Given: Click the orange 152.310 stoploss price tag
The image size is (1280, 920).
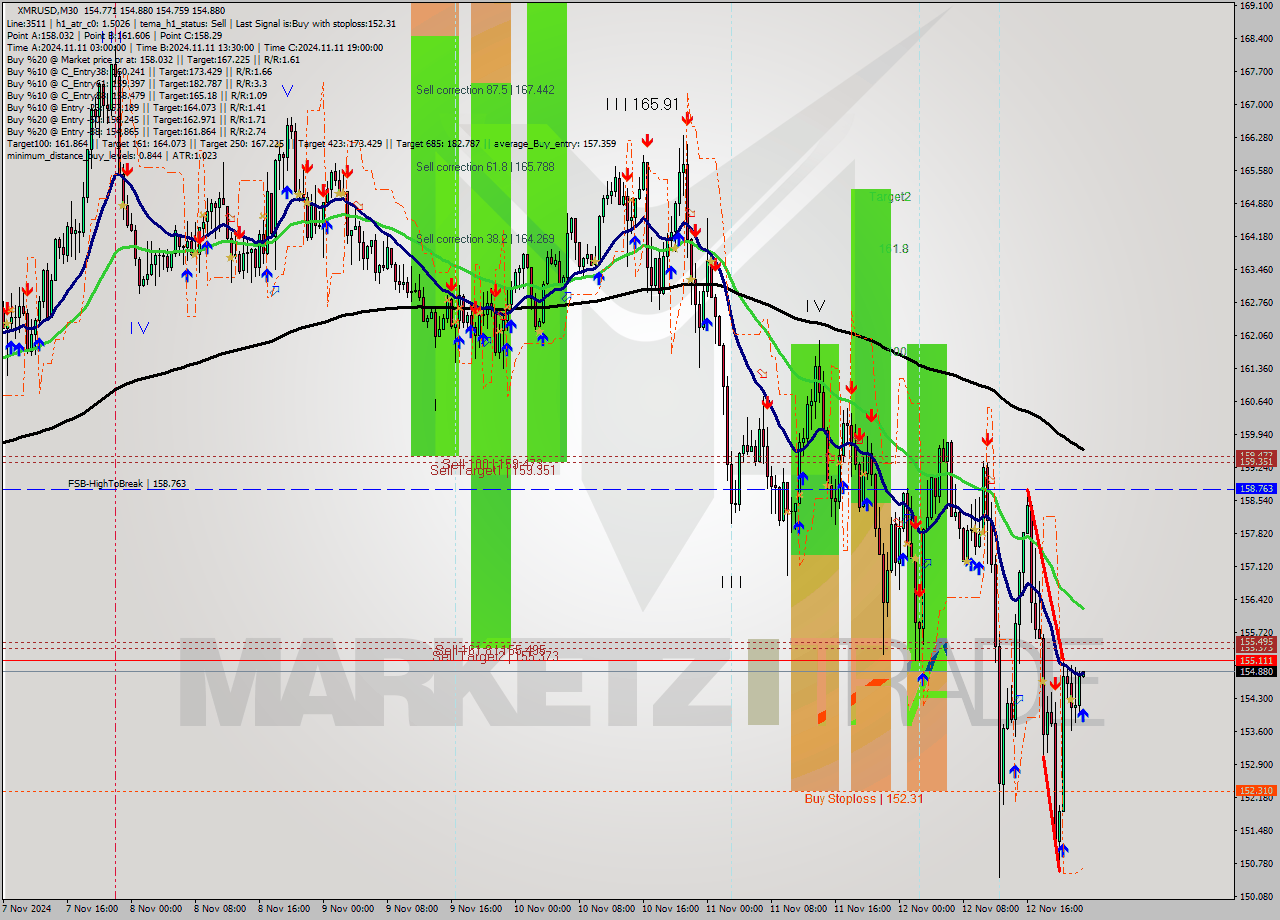Looking at the screenshot, I should (1256, 791).
